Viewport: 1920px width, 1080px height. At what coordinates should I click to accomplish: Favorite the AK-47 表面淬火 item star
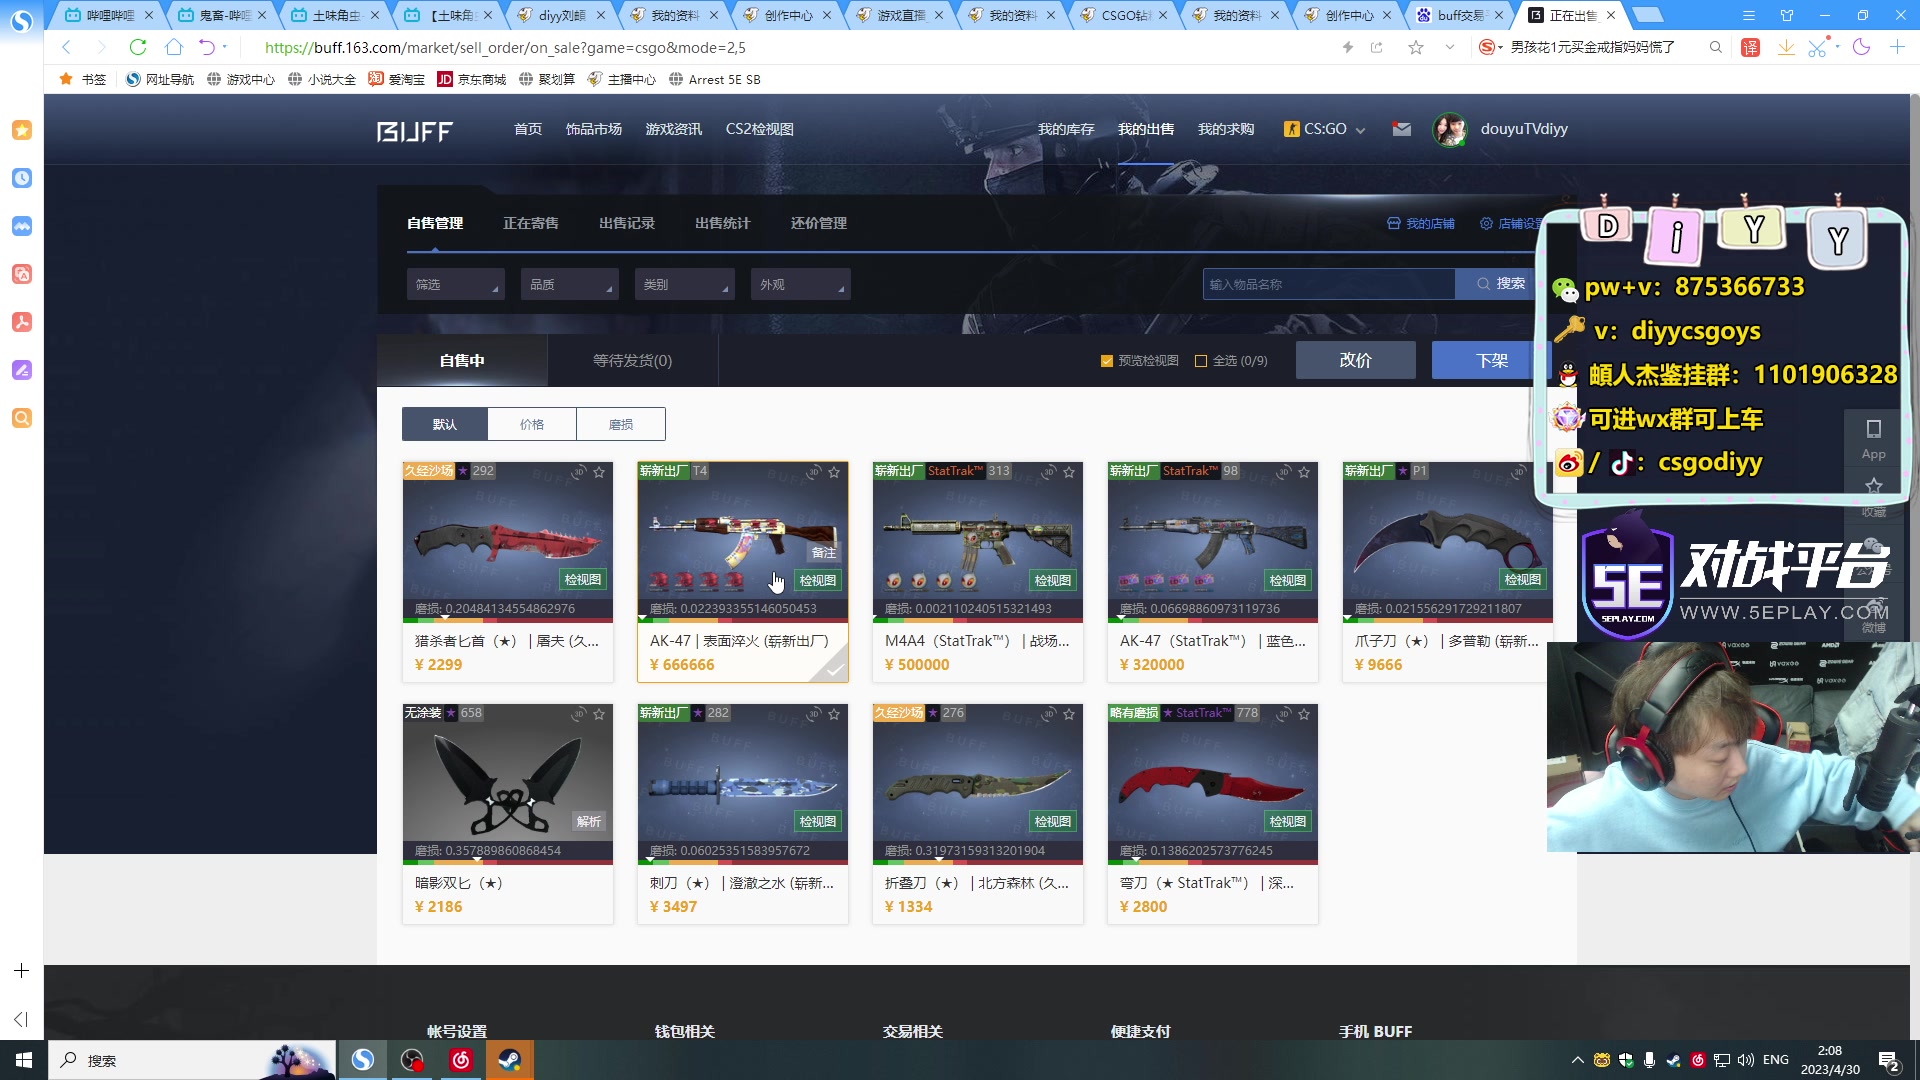click(834, 472)
